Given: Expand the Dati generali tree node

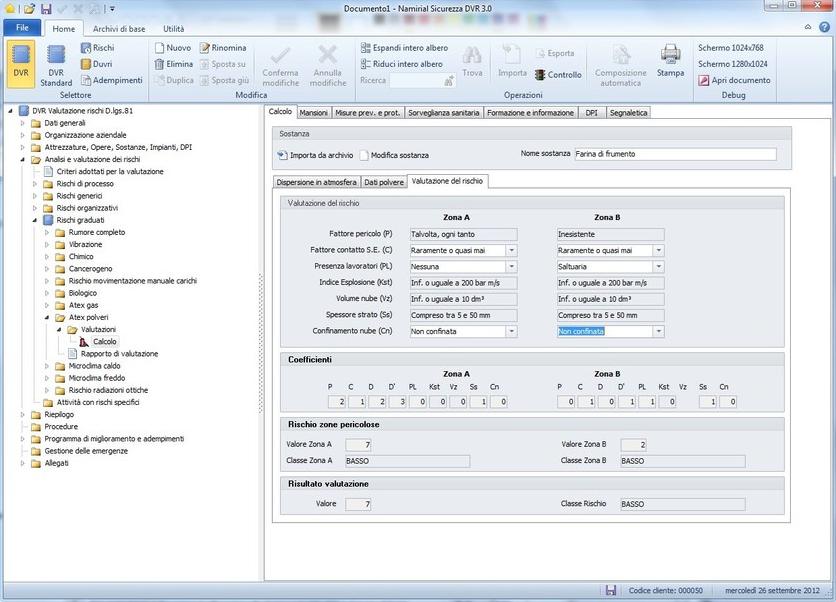Looking at the screenshot, I should pos(24,123).
